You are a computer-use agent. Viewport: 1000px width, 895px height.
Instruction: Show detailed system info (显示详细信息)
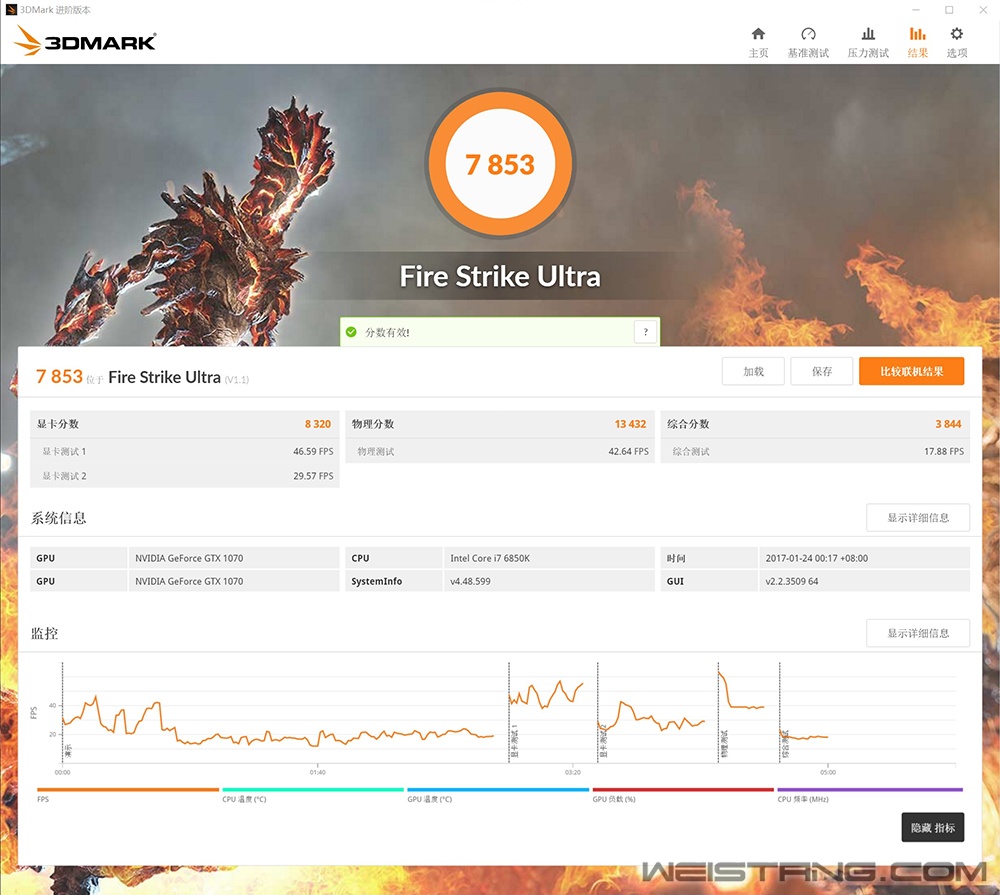918,517
